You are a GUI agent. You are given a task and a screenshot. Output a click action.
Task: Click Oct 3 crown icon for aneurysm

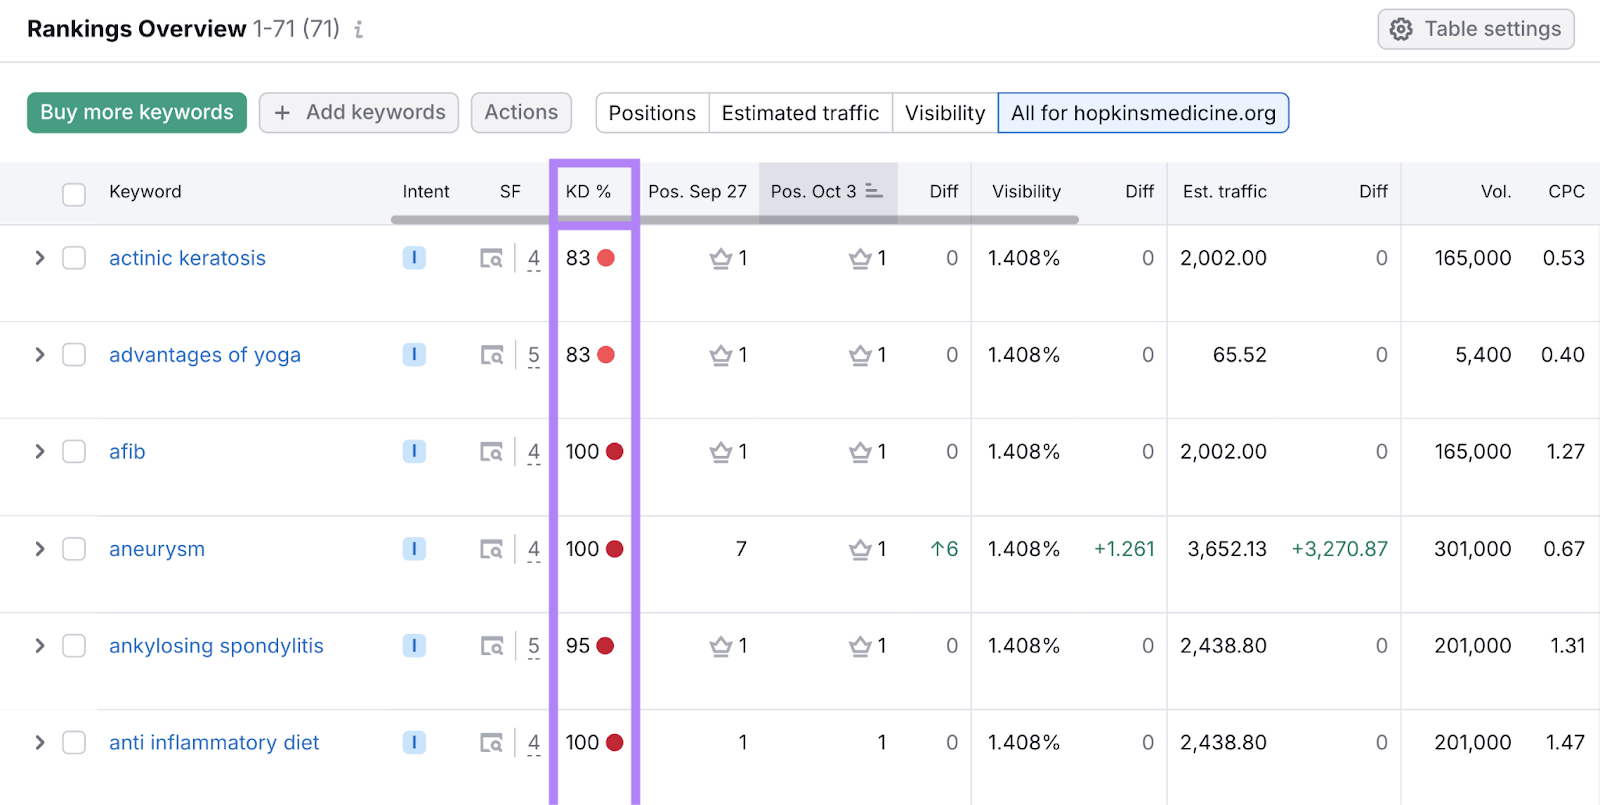click(x=860, y=550)
